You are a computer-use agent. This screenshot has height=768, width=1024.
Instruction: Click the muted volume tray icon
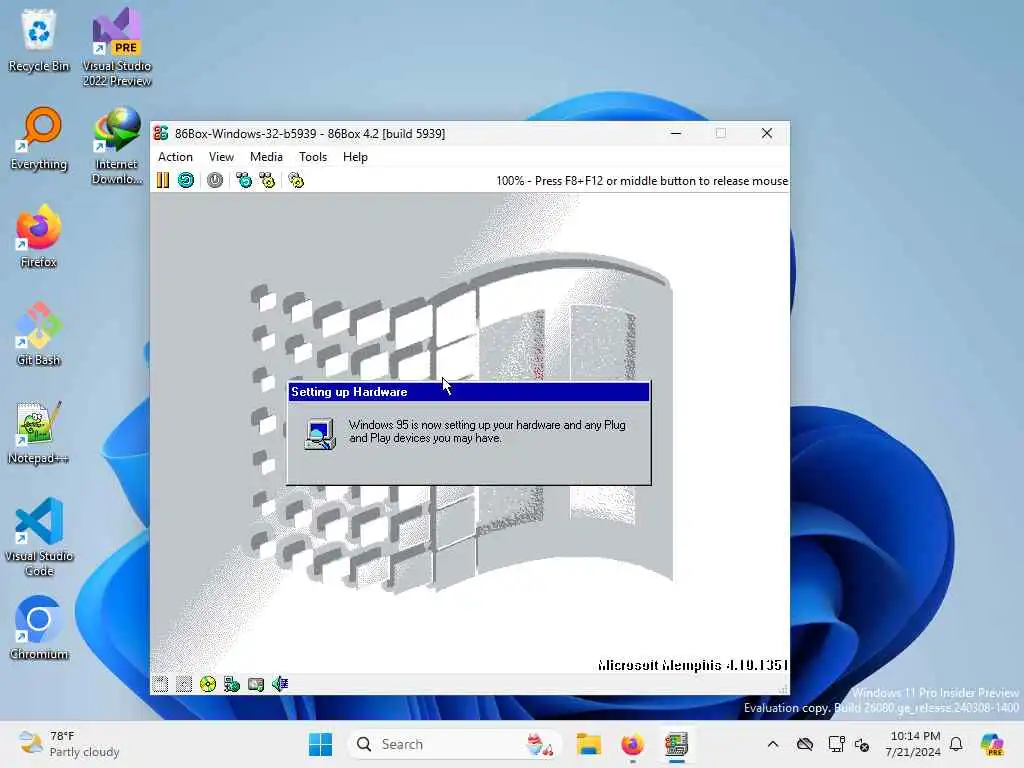[x=862, y=744]
